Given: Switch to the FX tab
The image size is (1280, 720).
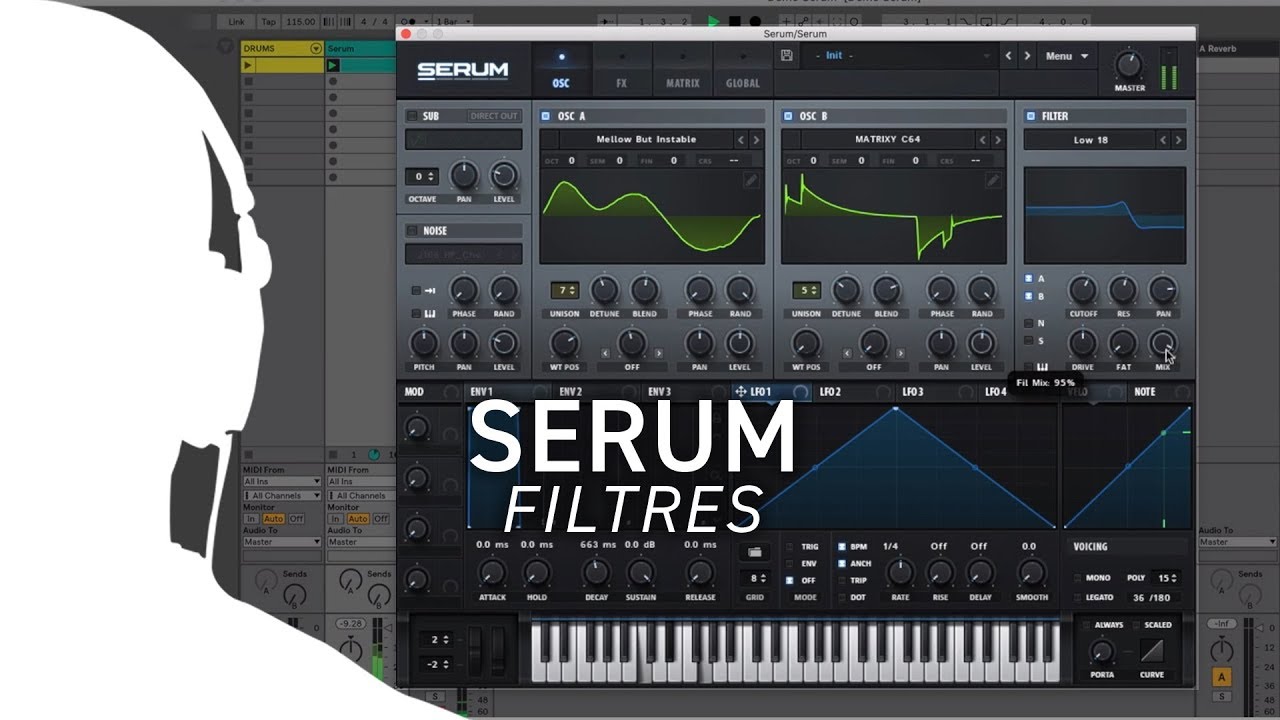Looking at the screenshot, I should coord(622,69).
